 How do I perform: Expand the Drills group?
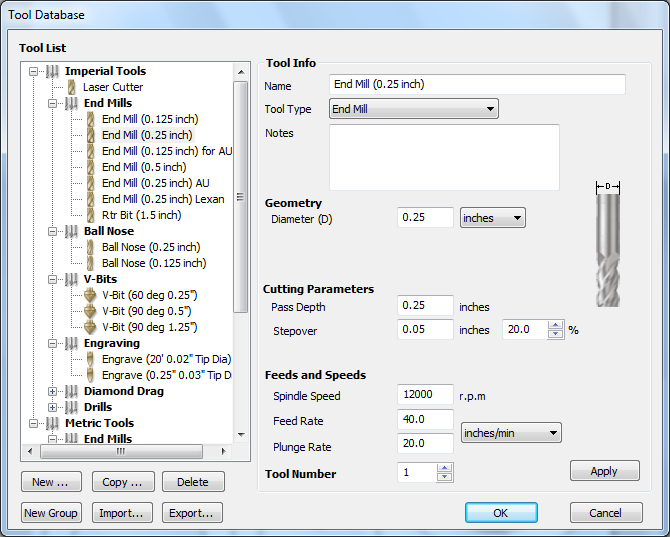[x=52, y=408]
